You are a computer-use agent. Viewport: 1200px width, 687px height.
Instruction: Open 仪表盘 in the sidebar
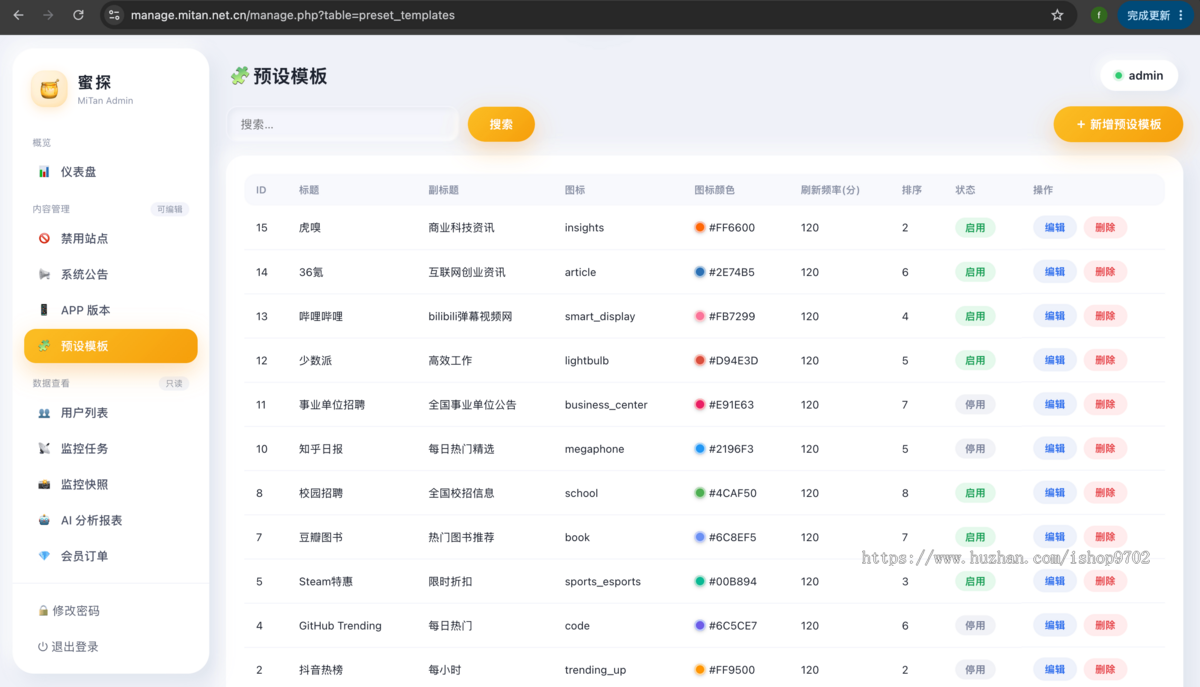(111, 172)
